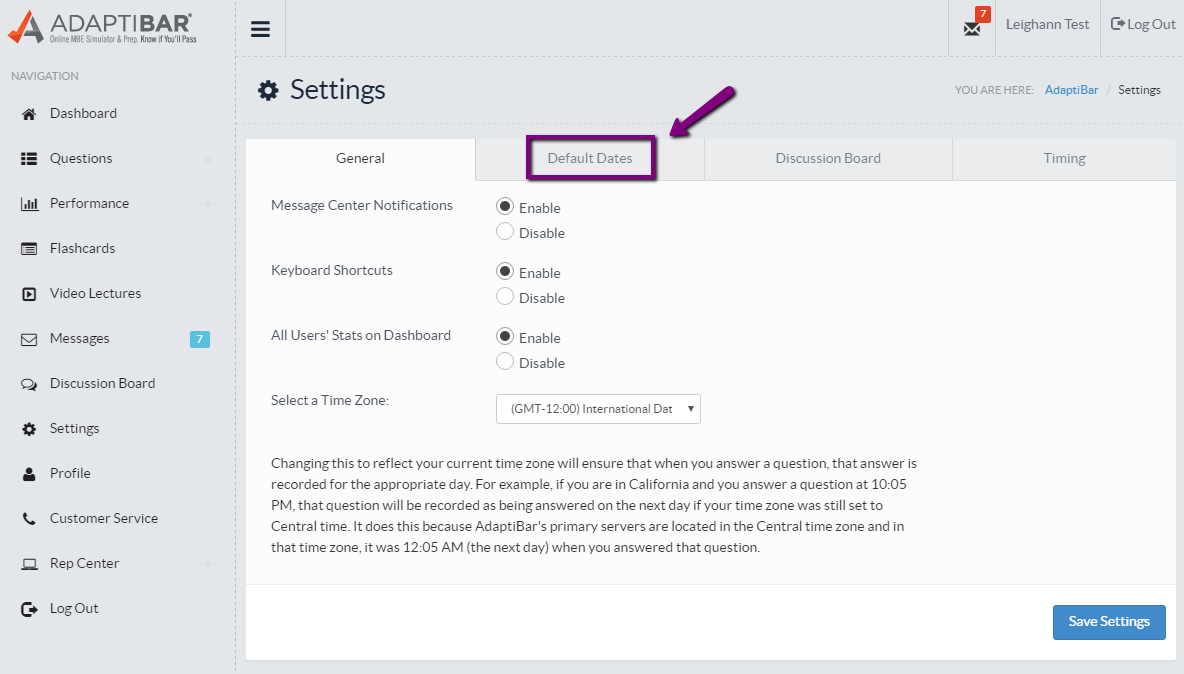Click the Flashcards icon in the sidebar
Image resolution: width=1184 pixels, height=674 pixels.
(x=29, y=249)
